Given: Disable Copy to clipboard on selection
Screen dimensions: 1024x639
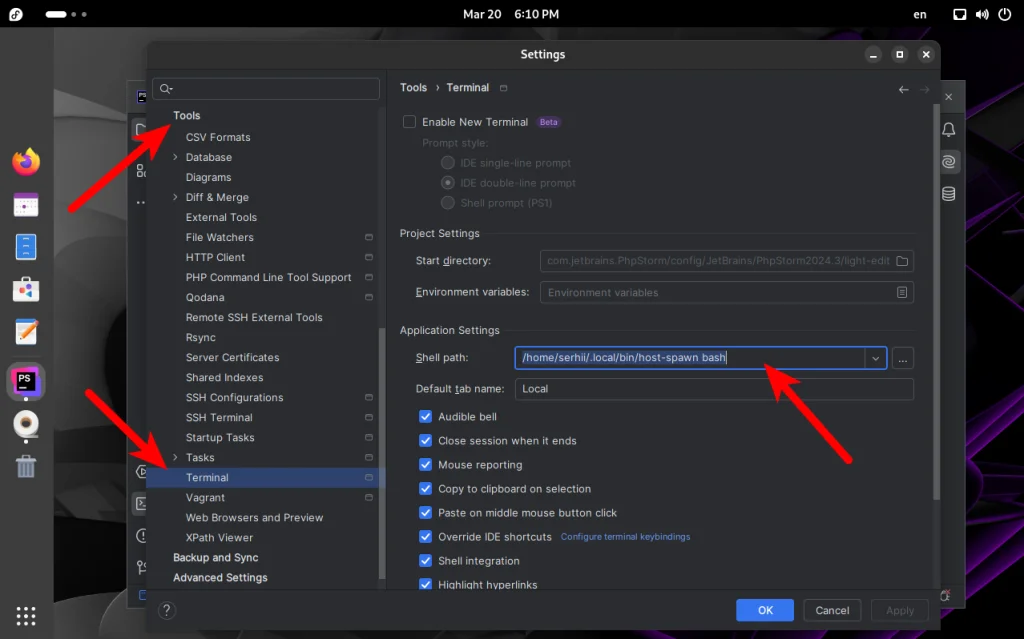Looking at the screenshot, I should click(425, 488).
